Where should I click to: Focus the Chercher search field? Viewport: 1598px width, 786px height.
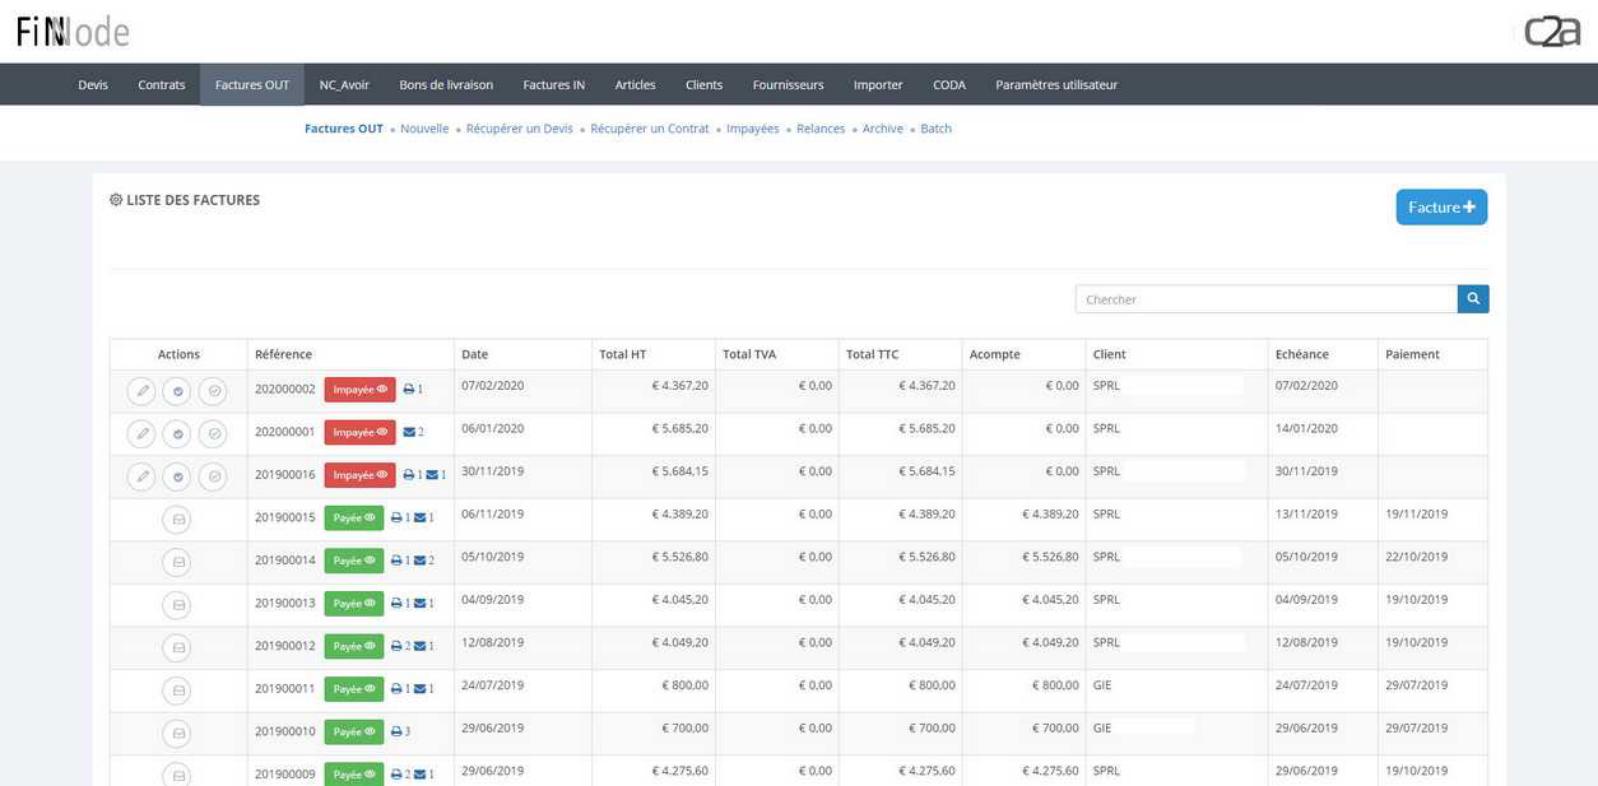coord(1266,299)
